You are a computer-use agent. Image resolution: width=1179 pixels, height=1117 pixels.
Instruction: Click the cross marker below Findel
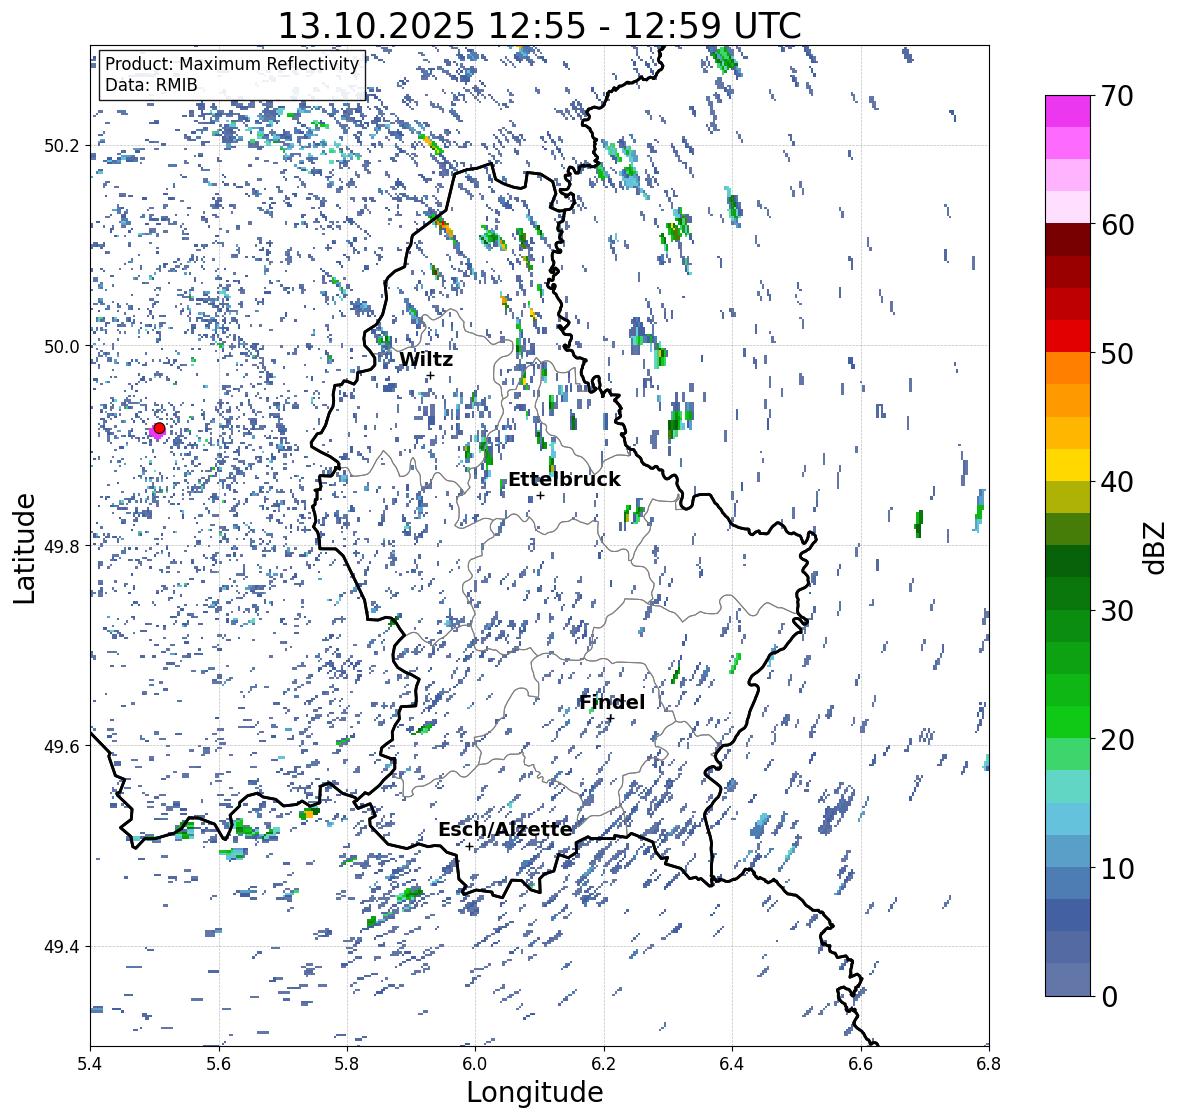click(611, 719)
